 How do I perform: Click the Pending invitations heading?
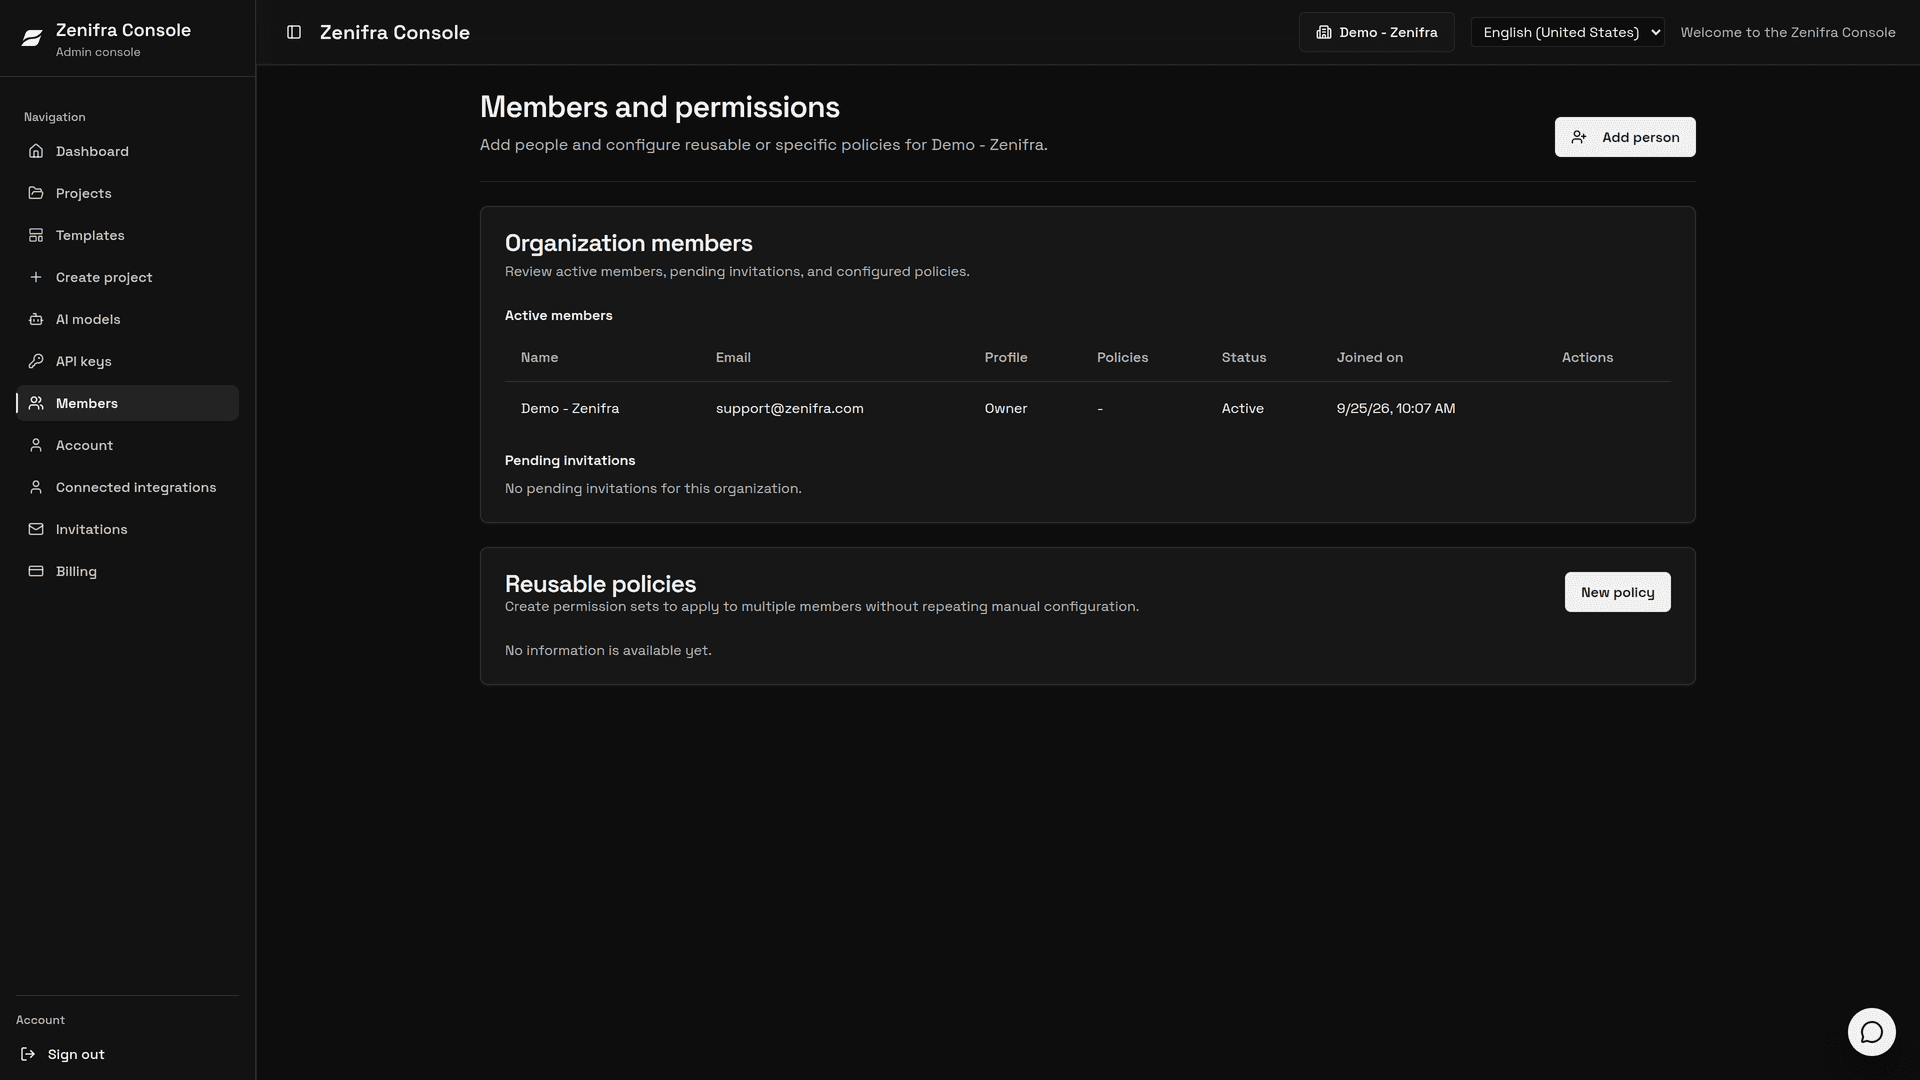(x=570, y=460)
